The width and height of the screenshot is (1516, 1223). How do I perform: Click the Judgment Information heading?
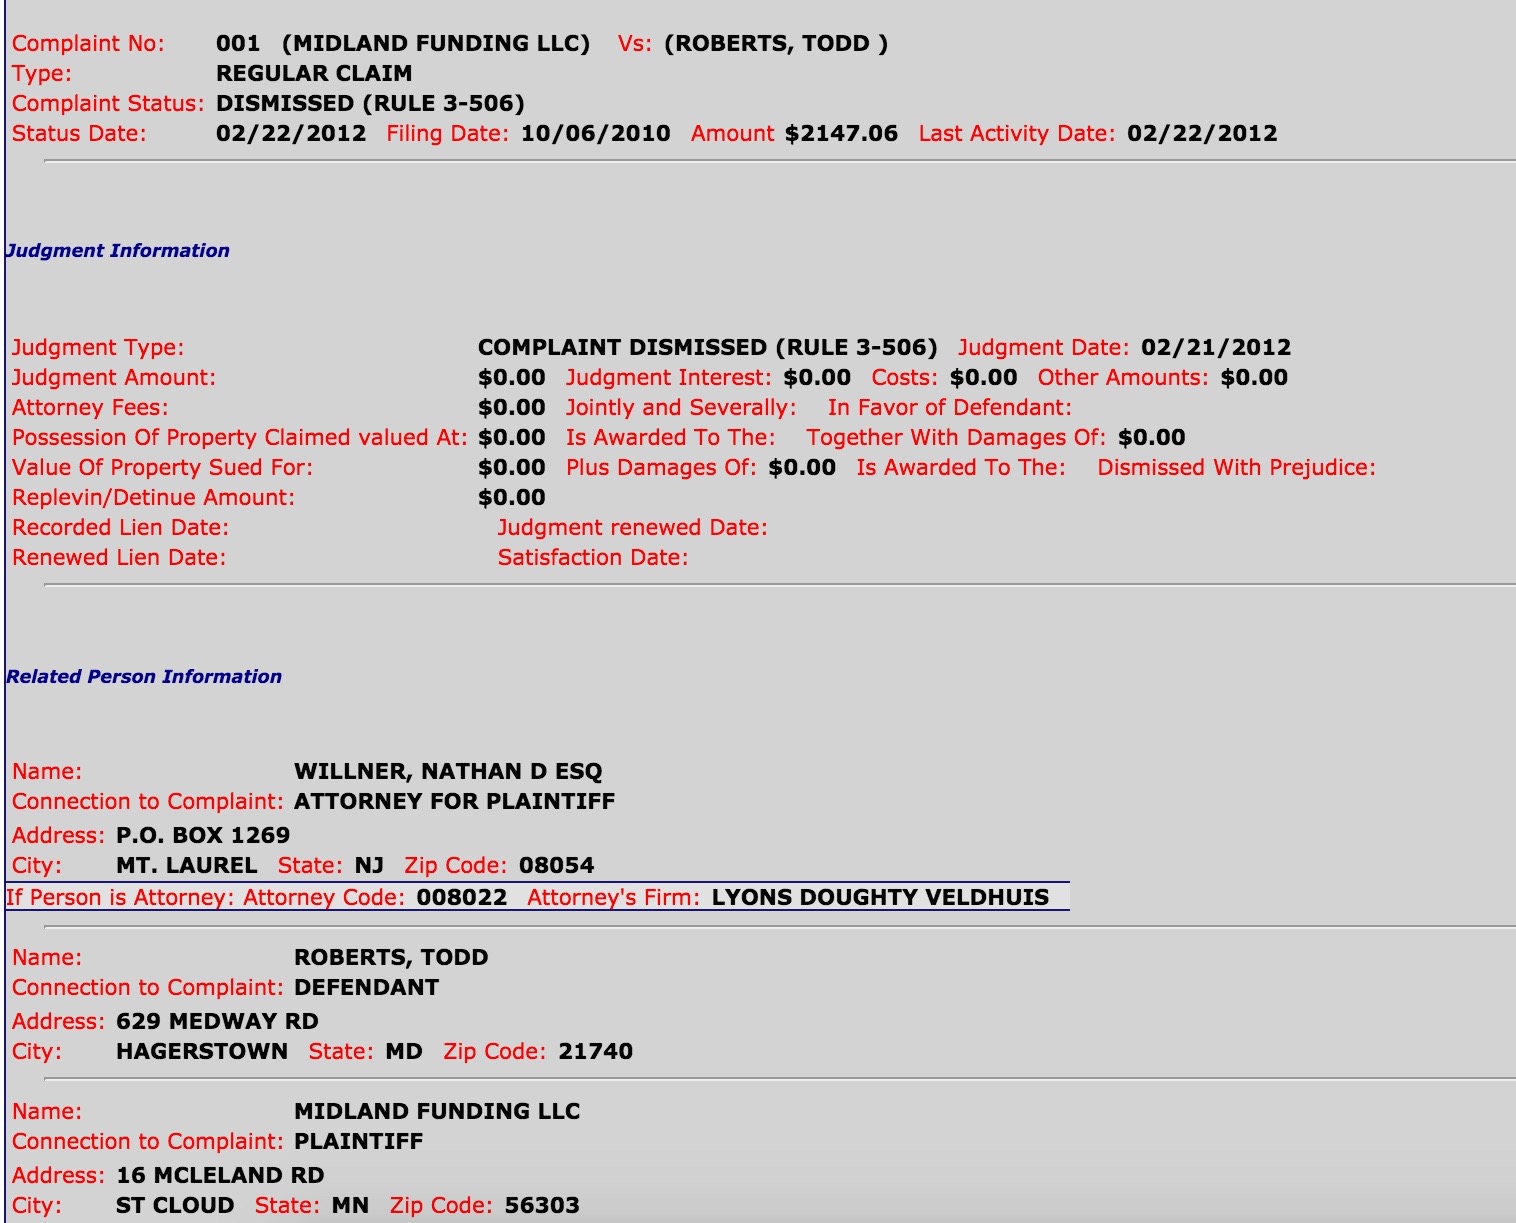pyautogui.click(x=118, y=251)
